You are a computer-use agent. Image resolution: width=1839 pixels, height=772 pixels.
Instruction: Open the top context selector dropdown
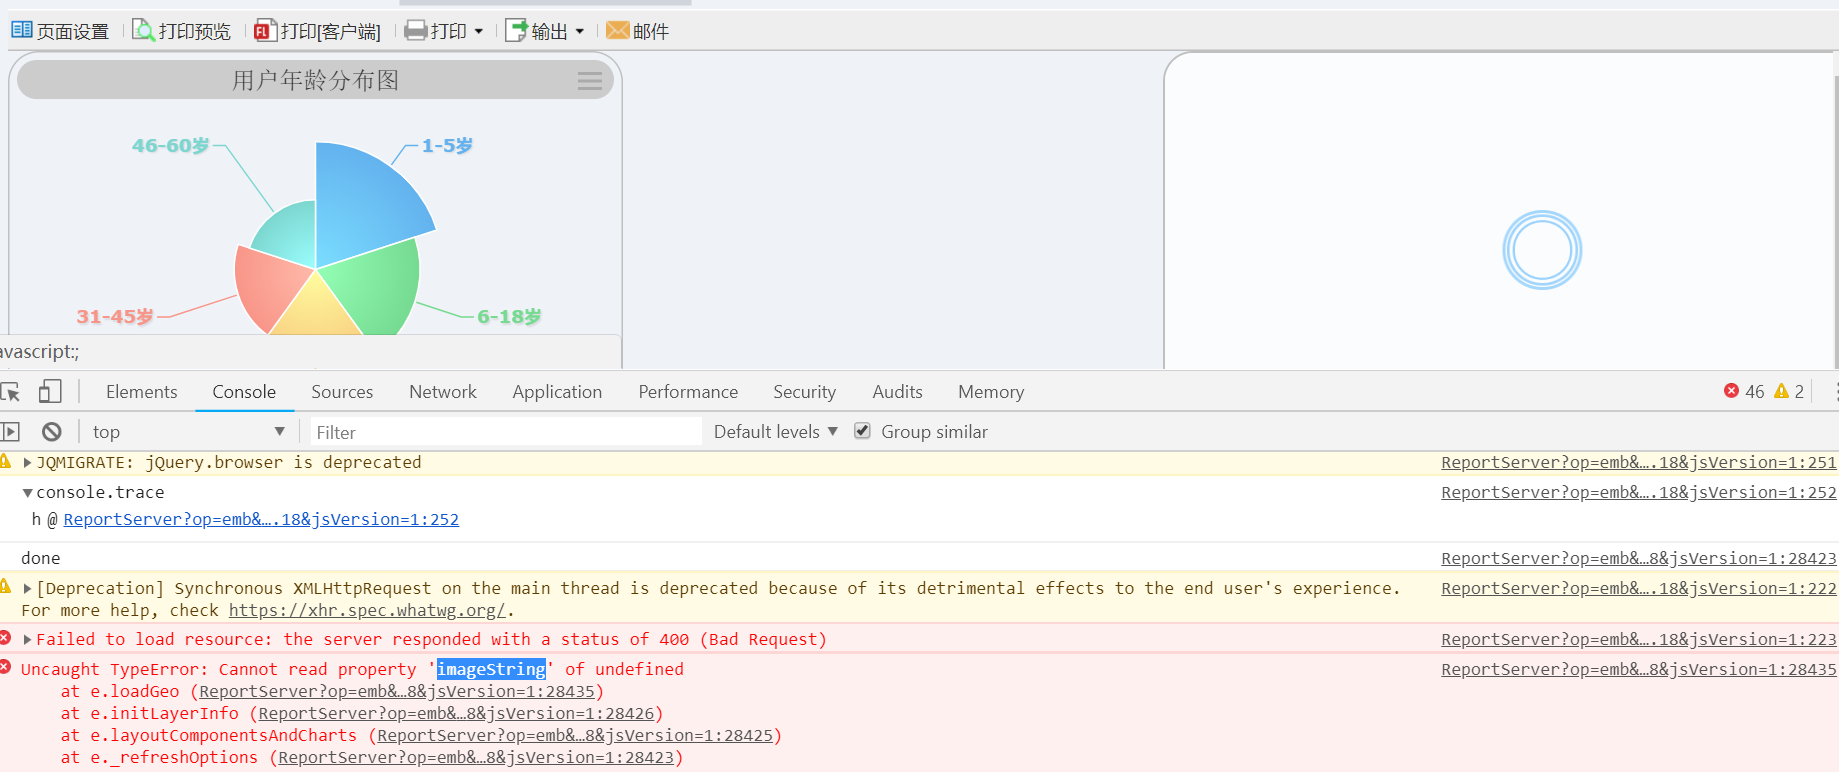(188, 432)
